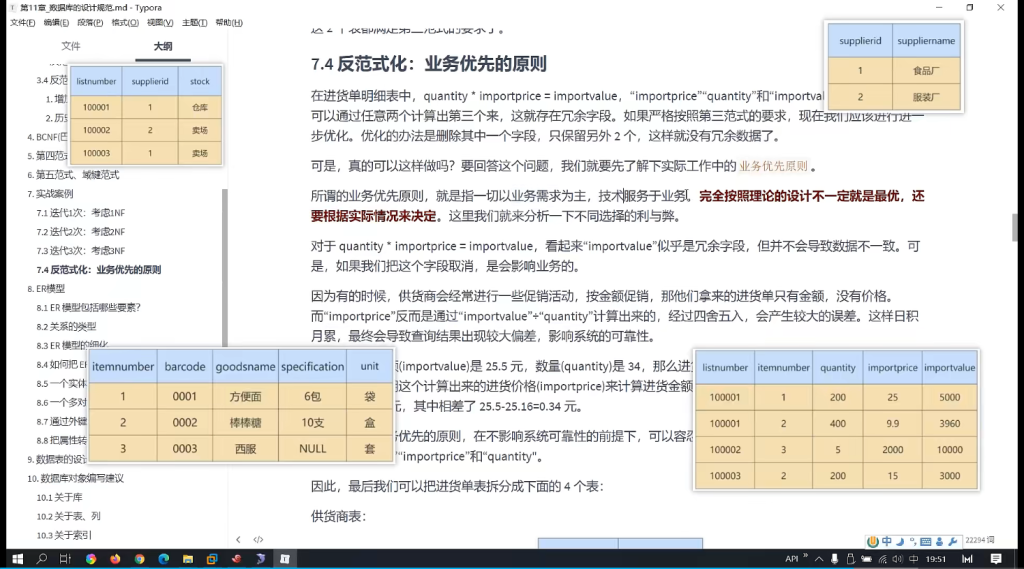
Task: Jump to outline item 7. 实战案例
Action: pyautogui.click(x=50, y=194)
